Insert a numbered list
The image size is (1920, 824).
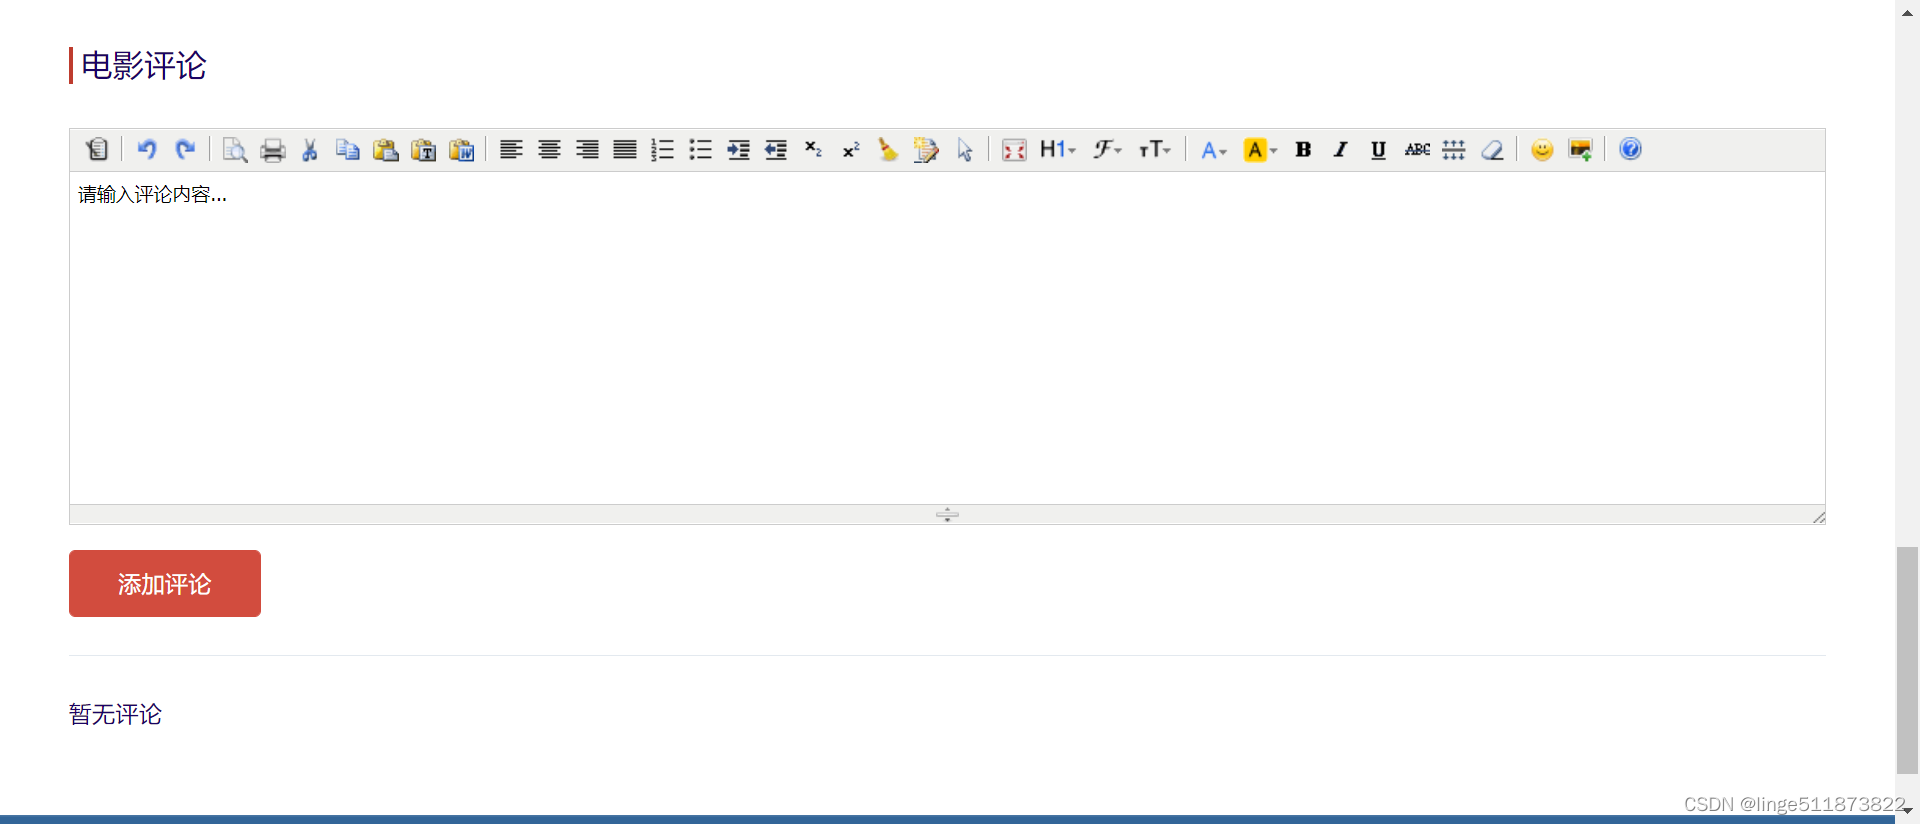tap(663, 149)
